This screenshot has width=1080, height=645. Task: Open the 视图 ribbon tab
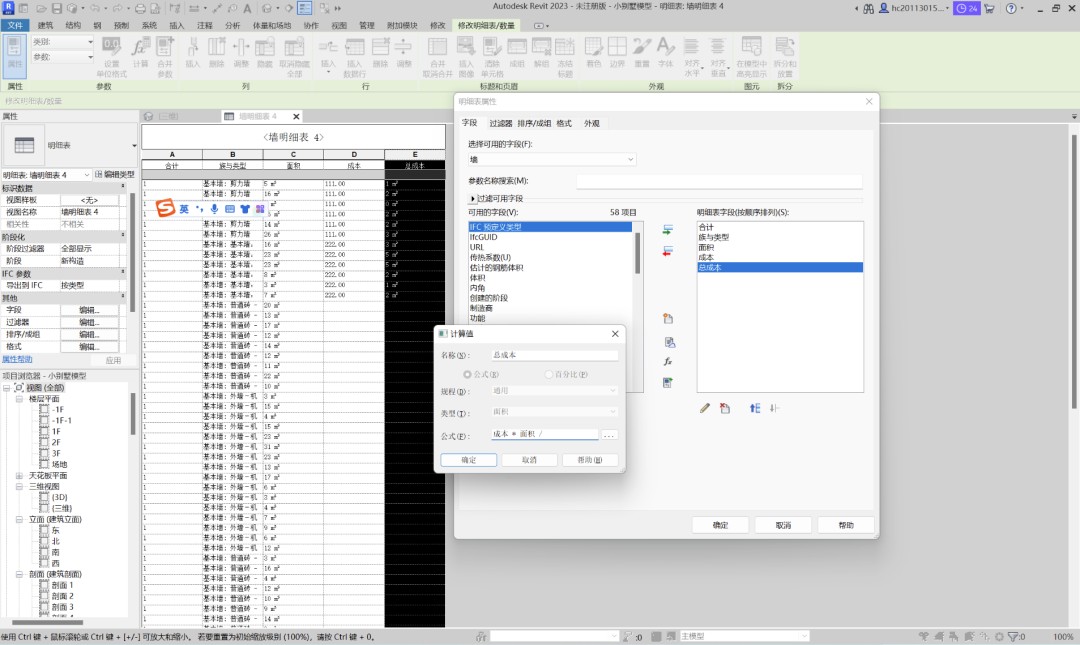click(339, 25)
